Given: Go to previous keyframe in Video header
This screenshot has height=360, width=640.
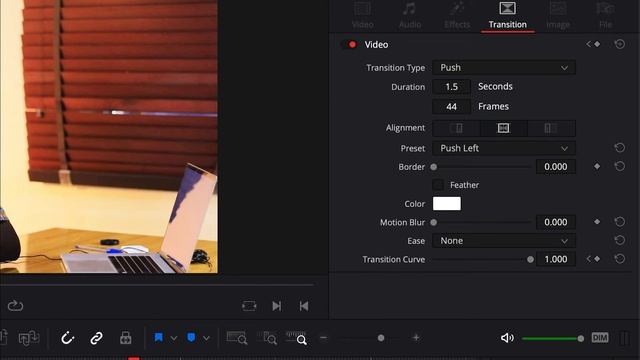Looking at the screenshot, I should pos(588,44).
